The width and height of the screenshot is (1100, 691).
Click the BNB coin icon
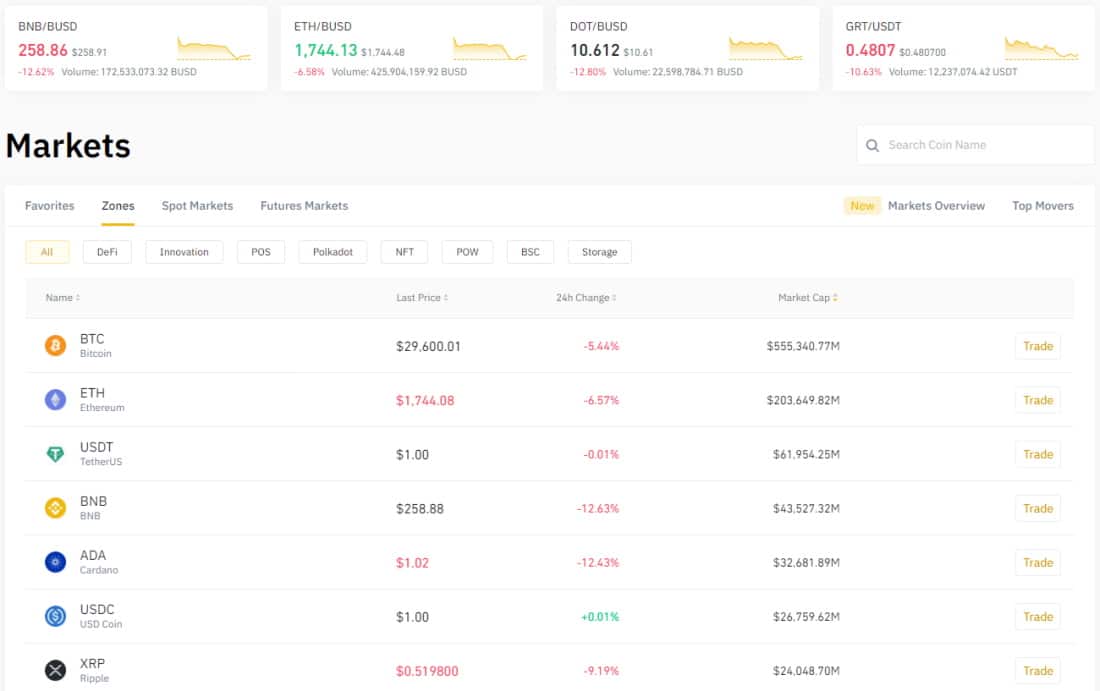(x=55, y=508)
